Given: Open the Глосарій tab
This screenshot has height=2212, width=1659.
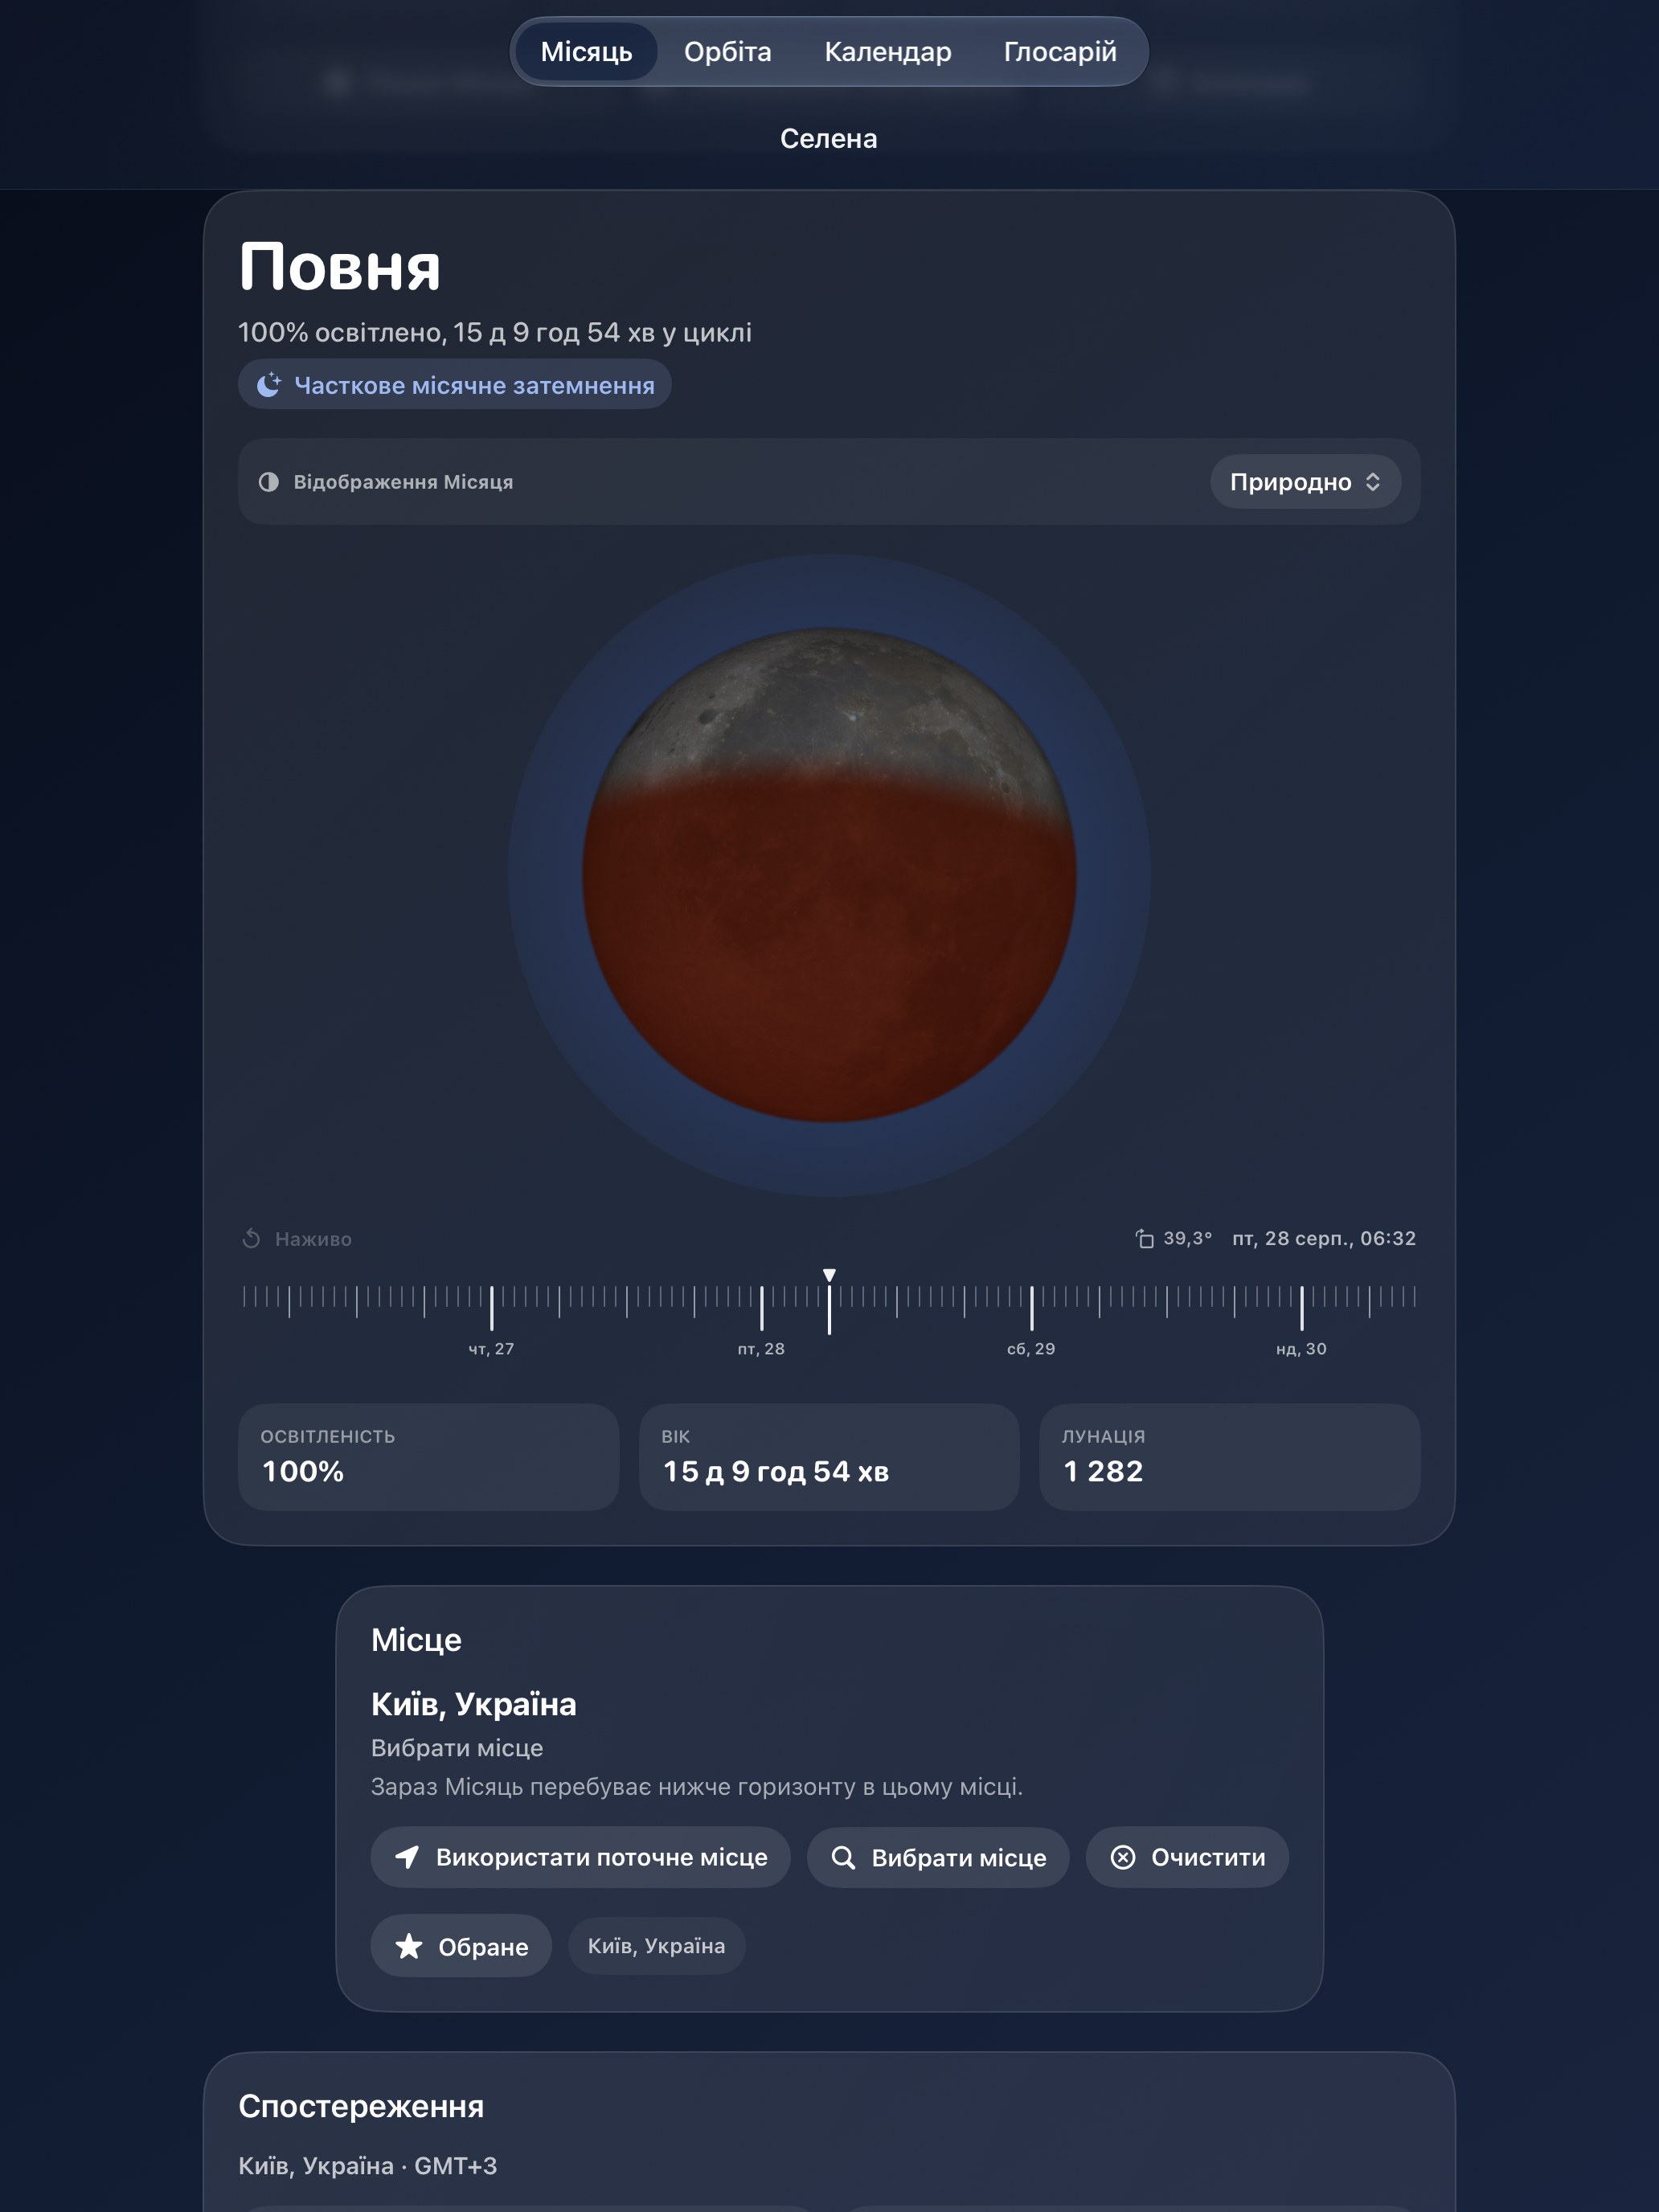Looking at the screenshot, I should [1060, 52].
